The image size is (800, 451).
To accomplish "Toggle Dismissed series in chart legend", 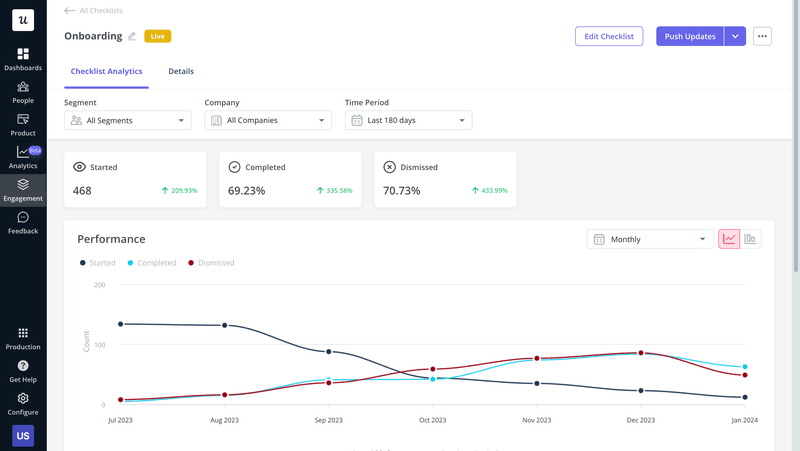I will pyautogui.click(x=211, y=263).
